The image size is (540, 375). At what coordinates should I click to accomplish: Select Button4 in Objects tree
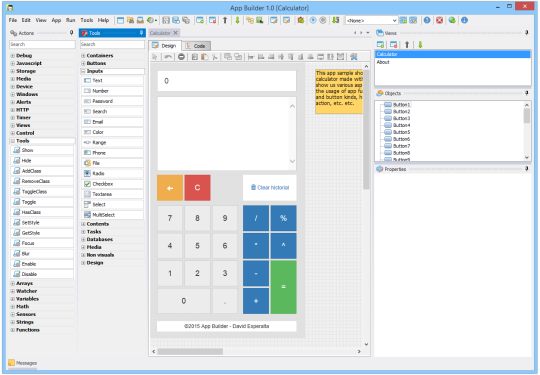click(402, 125)
